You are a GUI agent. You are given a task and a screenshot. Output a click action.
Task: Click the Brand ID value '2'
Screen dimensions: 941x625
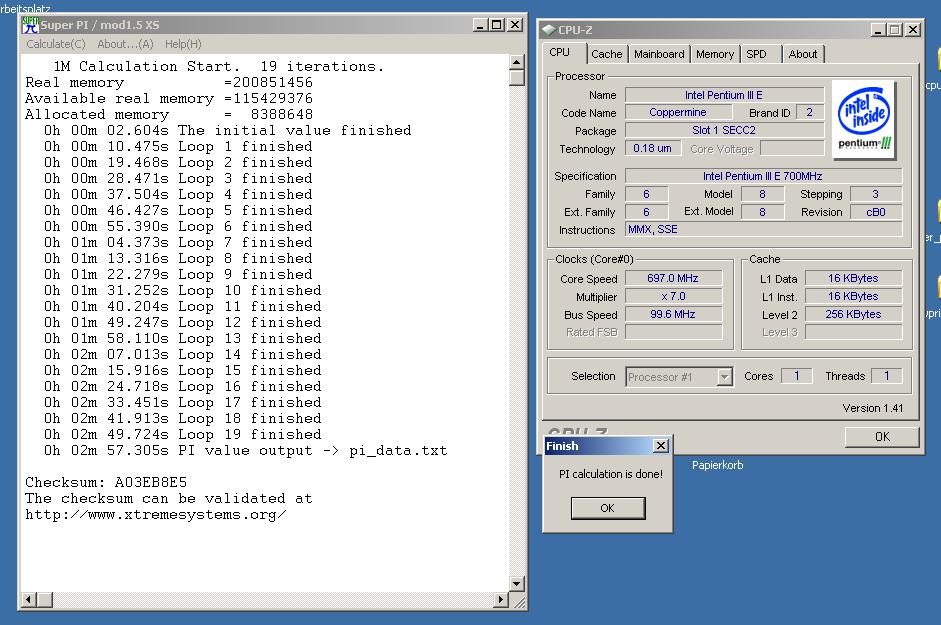click(x=810, y=112)
